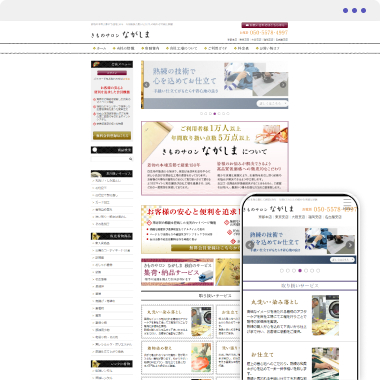Click the gold member registration button in sidebar

coord(112,136)
